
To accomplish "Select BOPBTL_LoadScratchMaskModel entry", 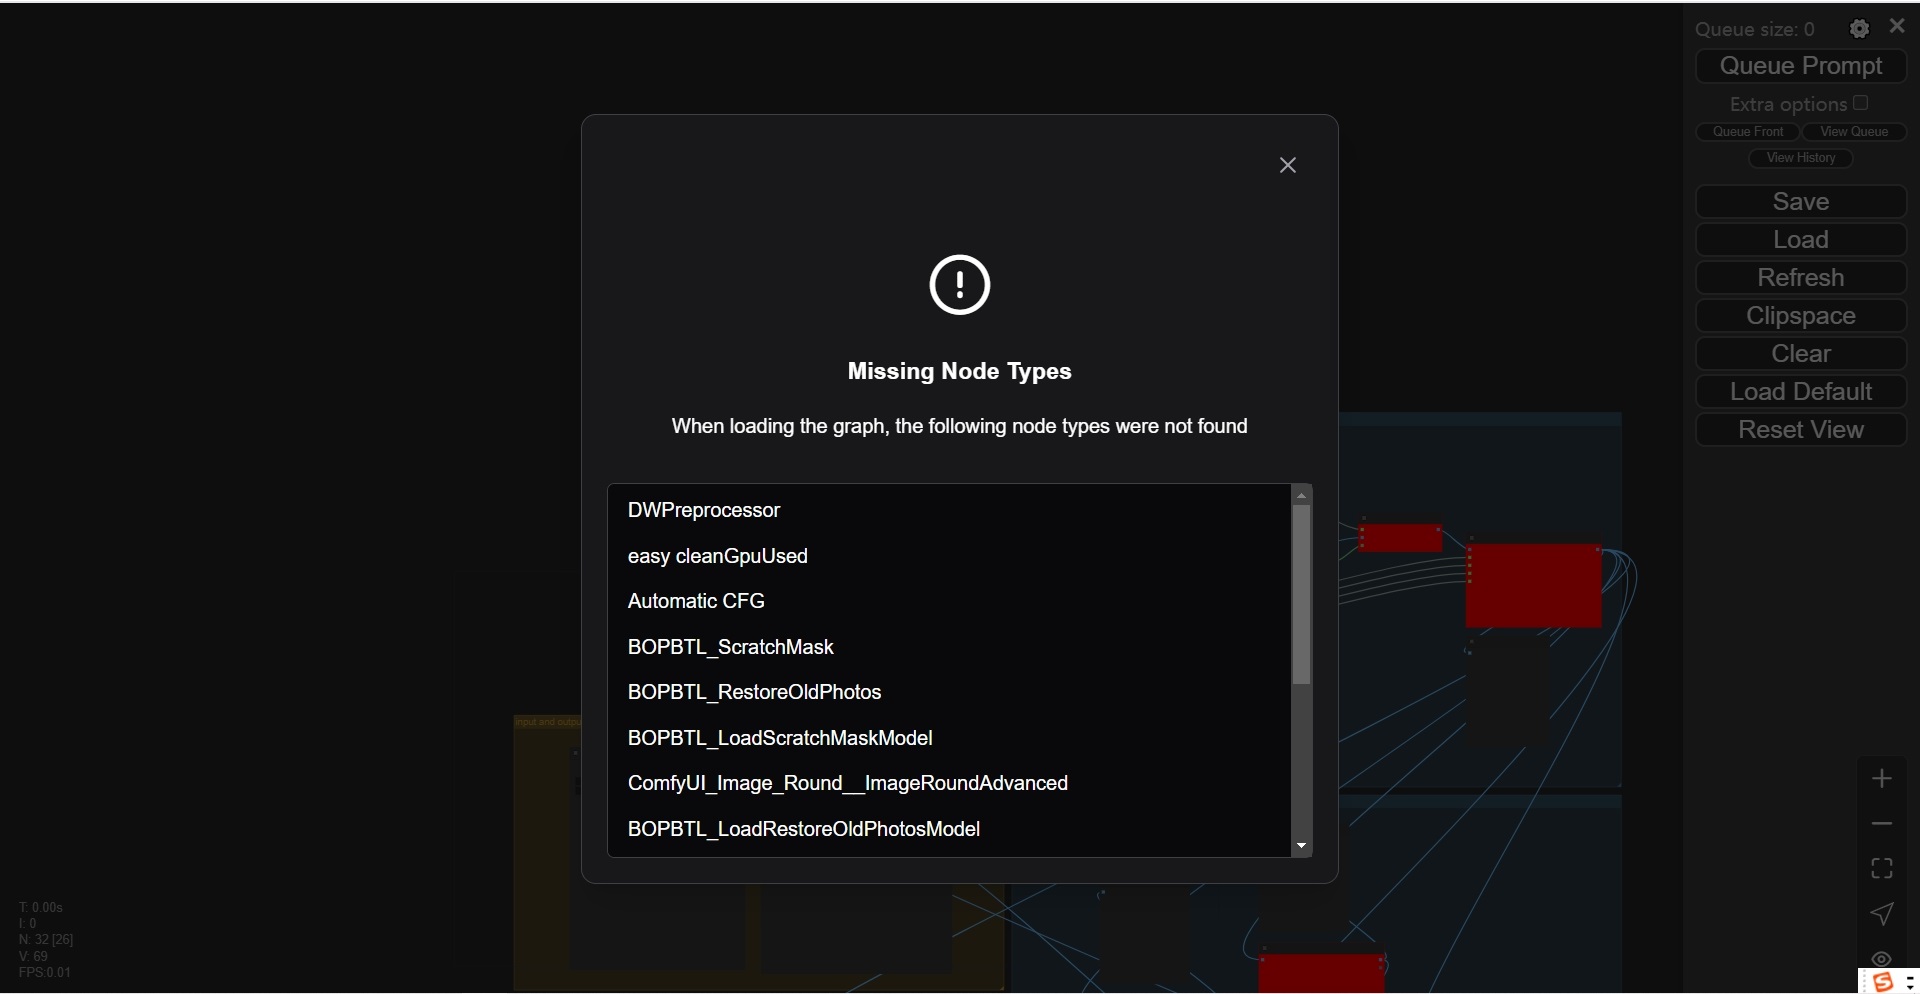I will point(780,738).
